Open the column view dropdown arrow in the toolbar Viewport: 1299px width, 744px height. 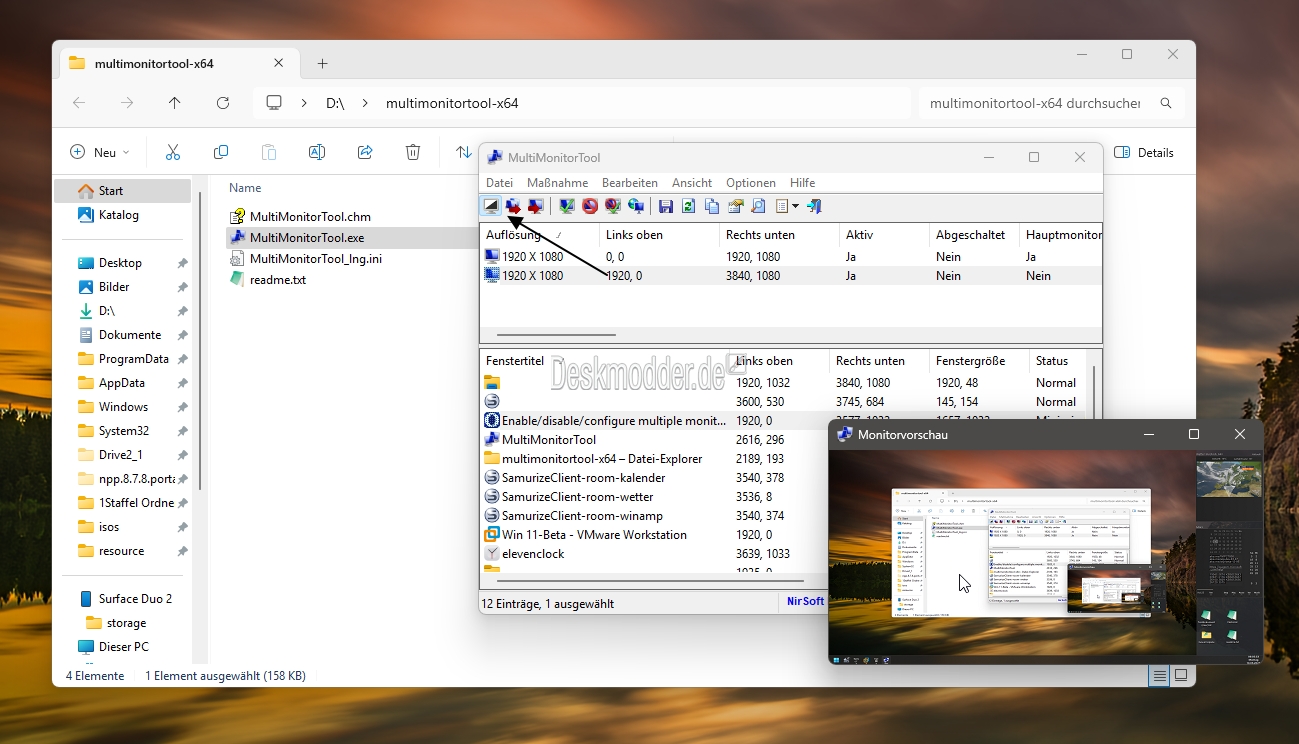[795, 206]
